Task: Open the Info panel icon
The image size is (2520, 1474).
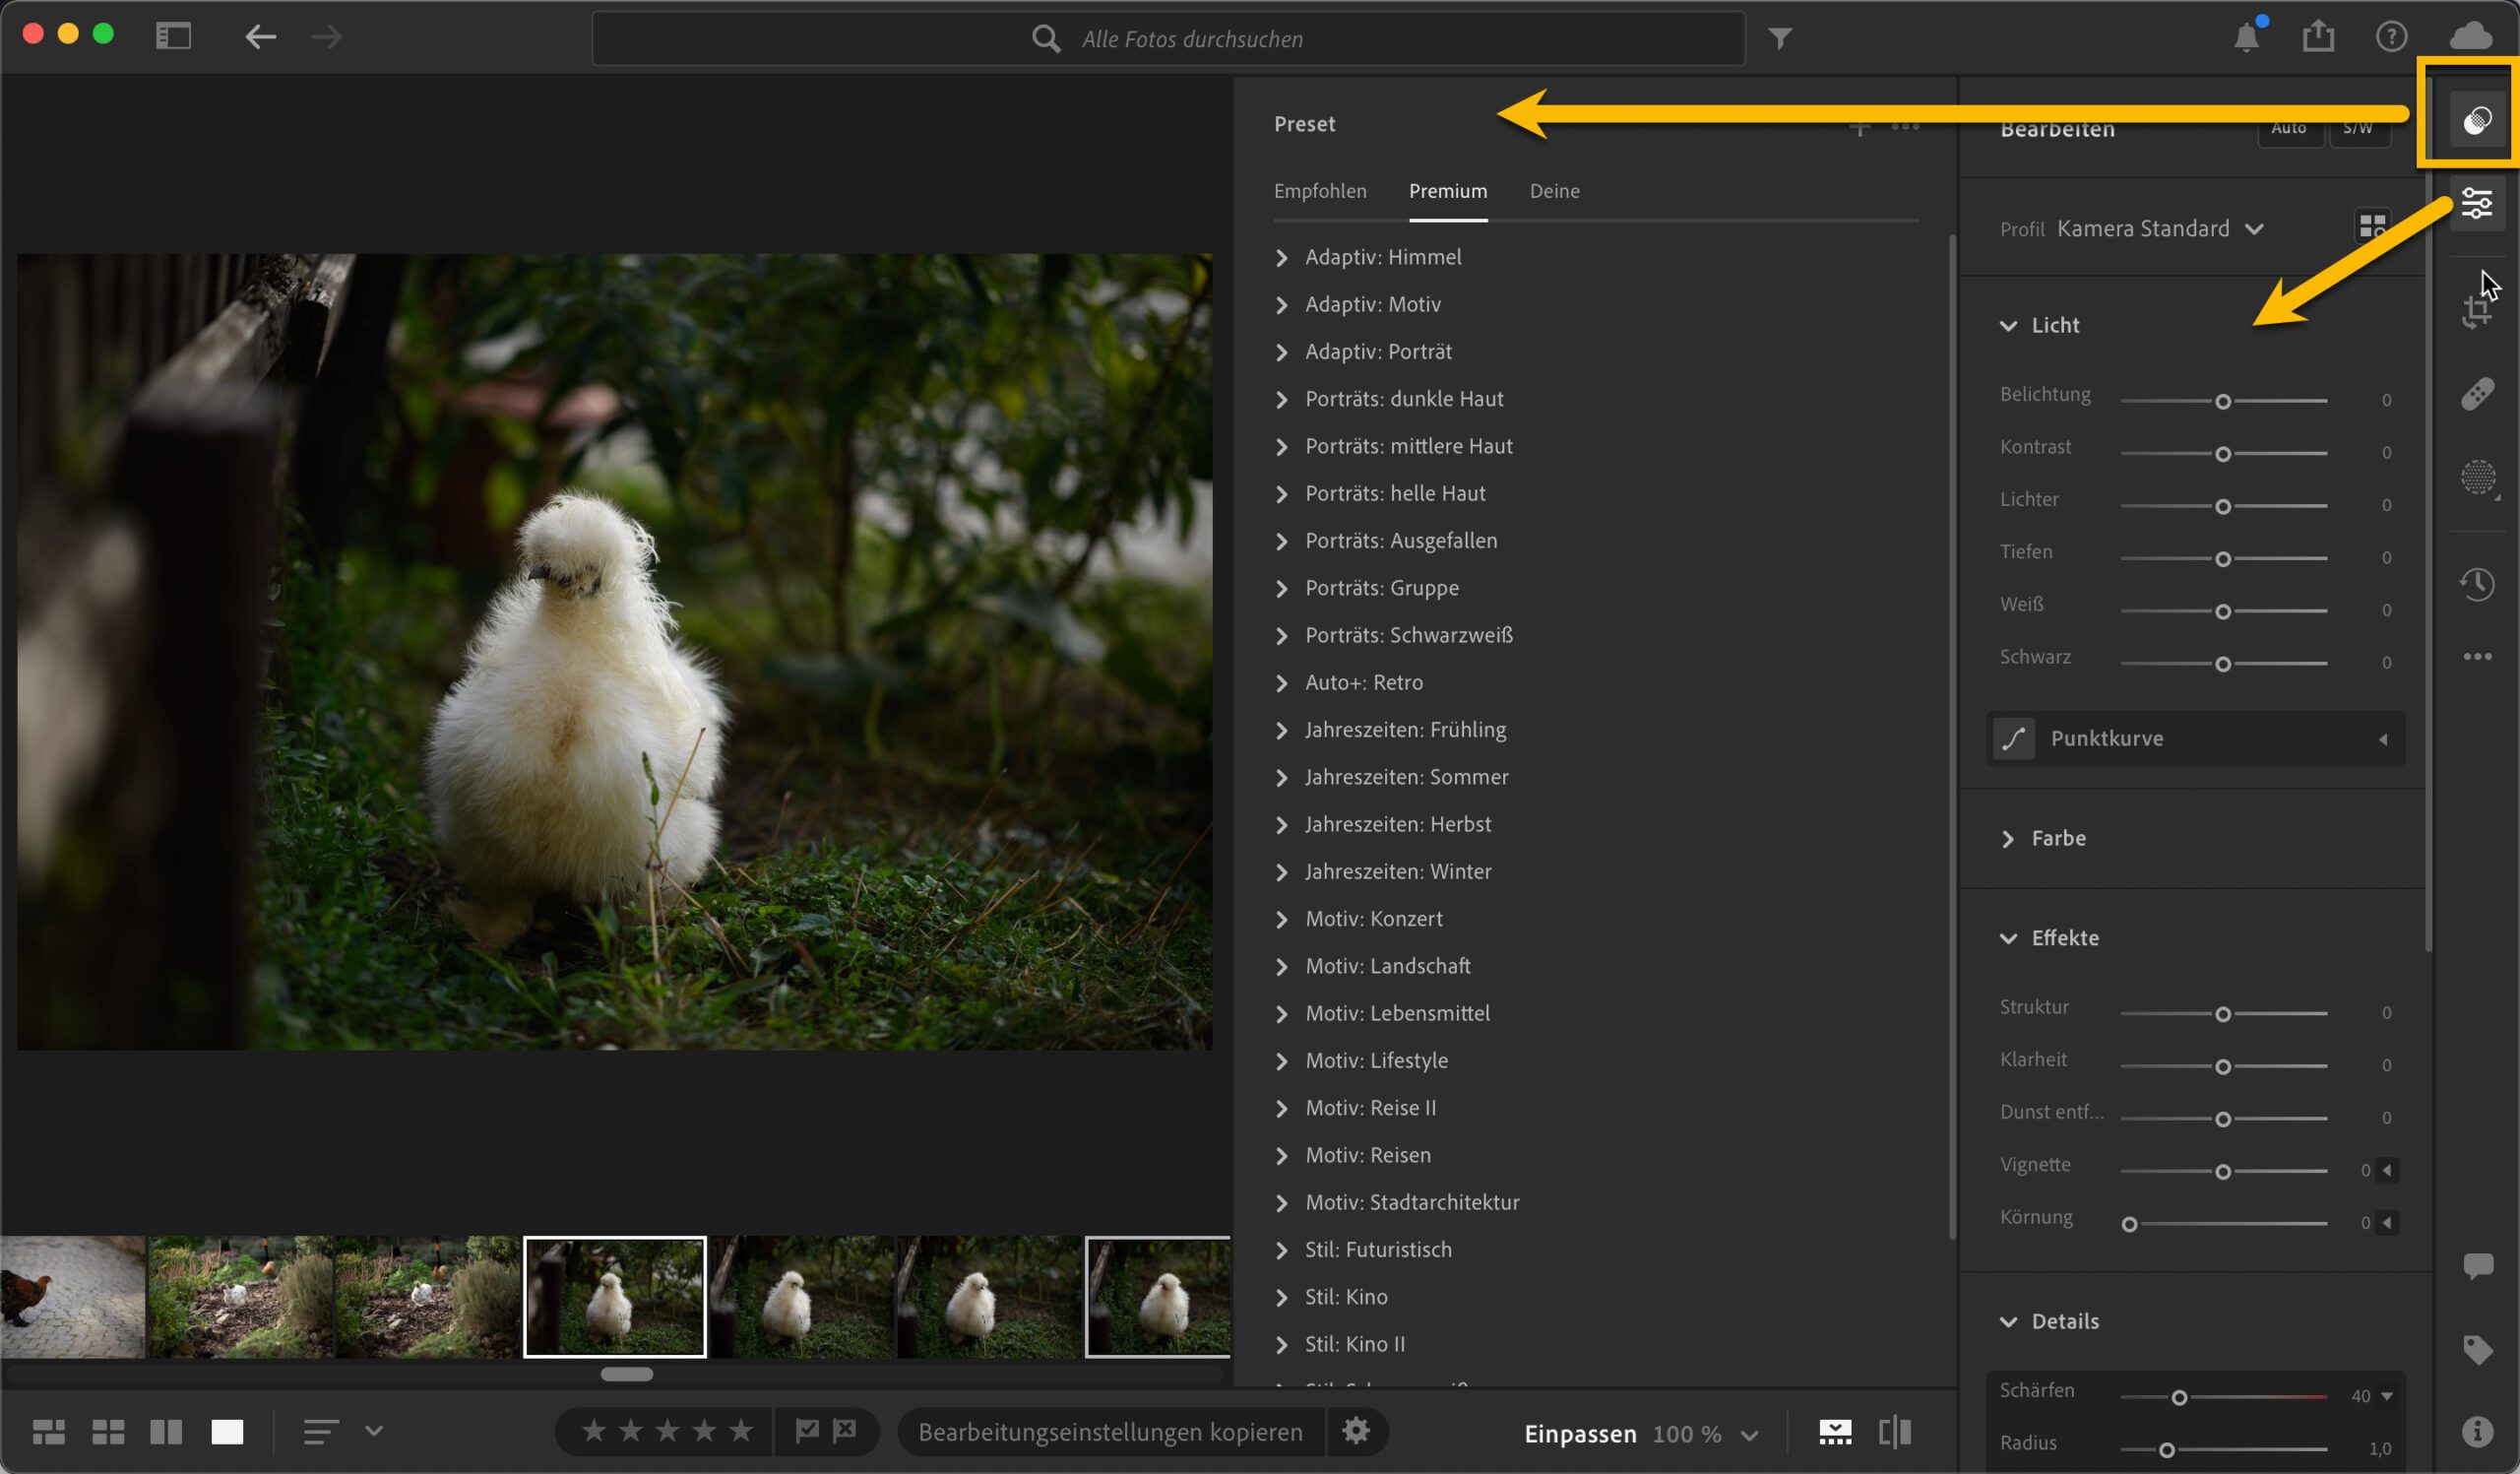Action: pos(2476,1431)
